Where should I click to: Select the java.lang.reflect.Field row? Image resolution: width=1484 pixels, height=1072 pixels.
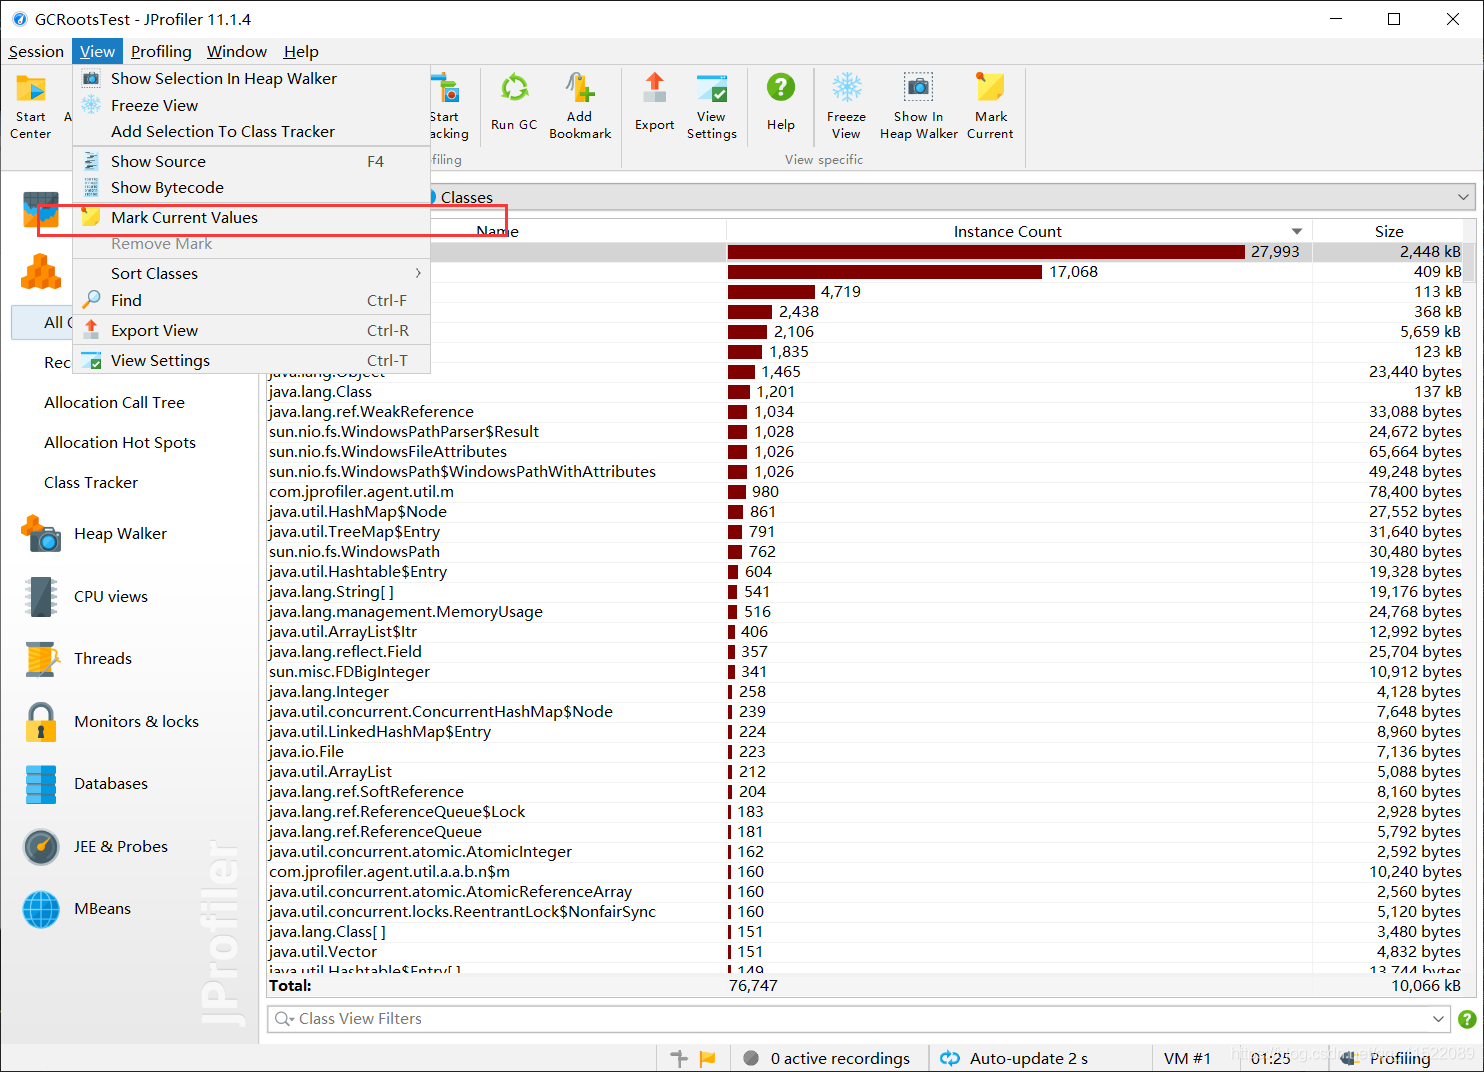865,652
